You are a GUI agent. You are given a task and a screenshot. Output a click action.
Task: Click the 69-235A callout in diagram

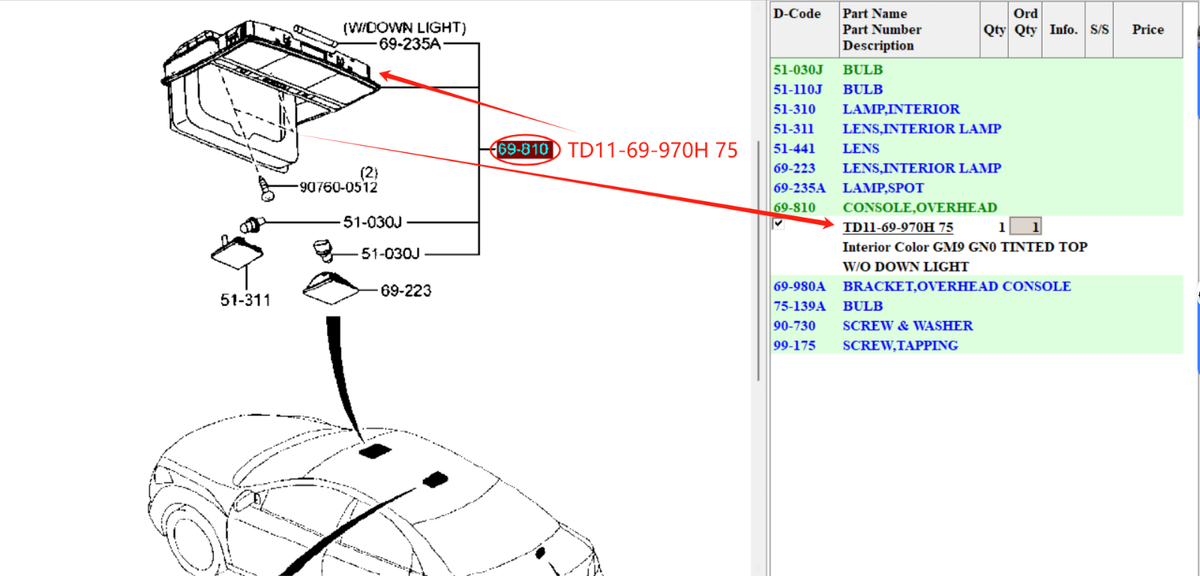pos(410,45)
